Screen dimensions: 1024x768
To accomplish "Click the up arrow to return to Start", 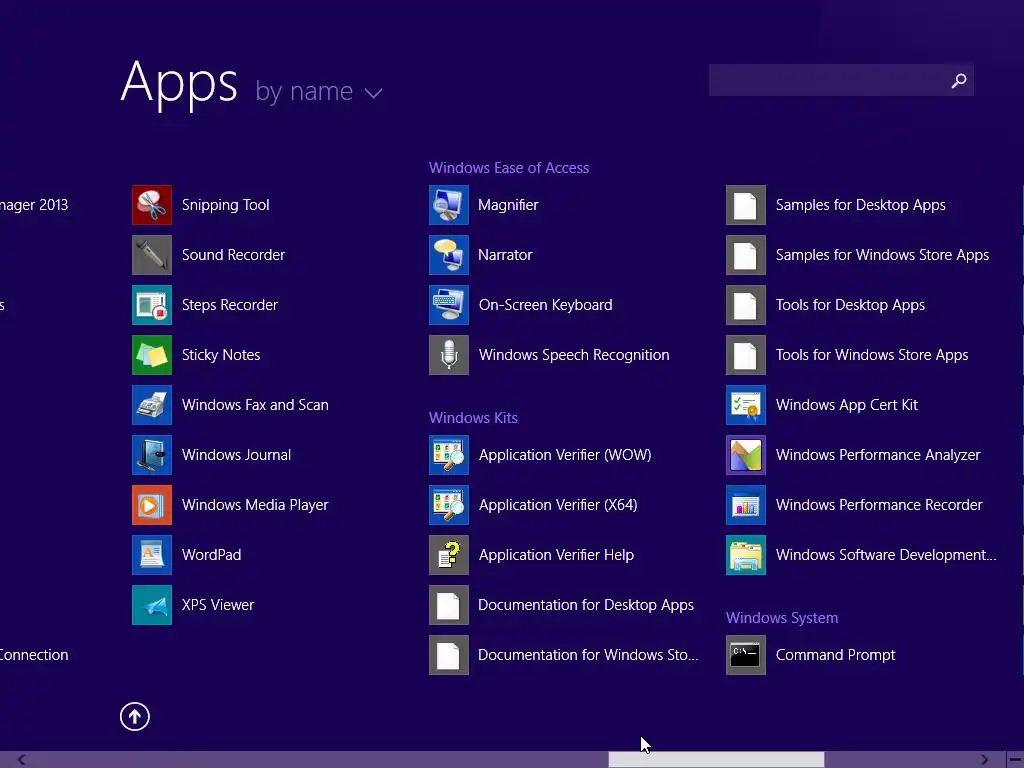I will pyautogui.click(x=135, y=716).
